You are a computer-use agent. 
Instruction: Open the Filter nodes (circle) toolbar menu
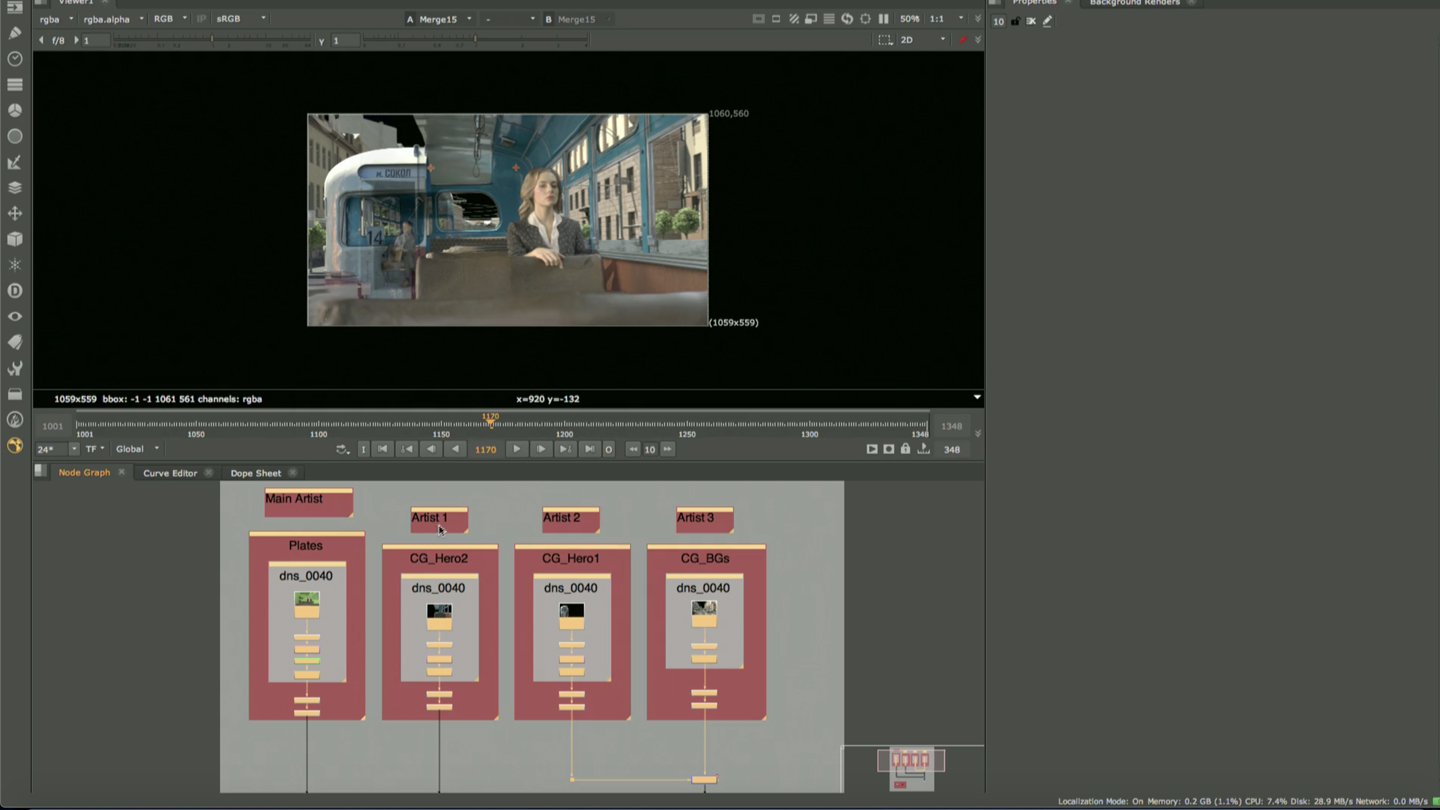pyautogui.click(x=15, y=136)
